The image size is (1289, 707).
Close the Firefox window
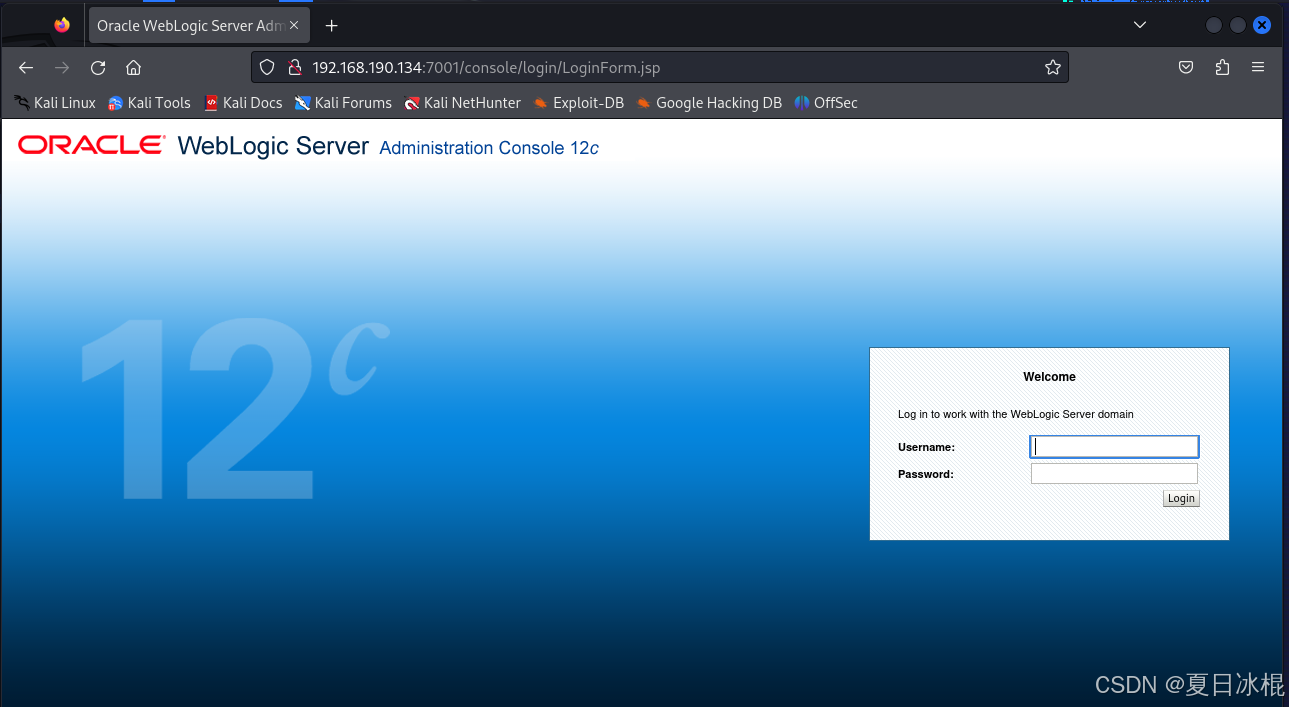1262,26
